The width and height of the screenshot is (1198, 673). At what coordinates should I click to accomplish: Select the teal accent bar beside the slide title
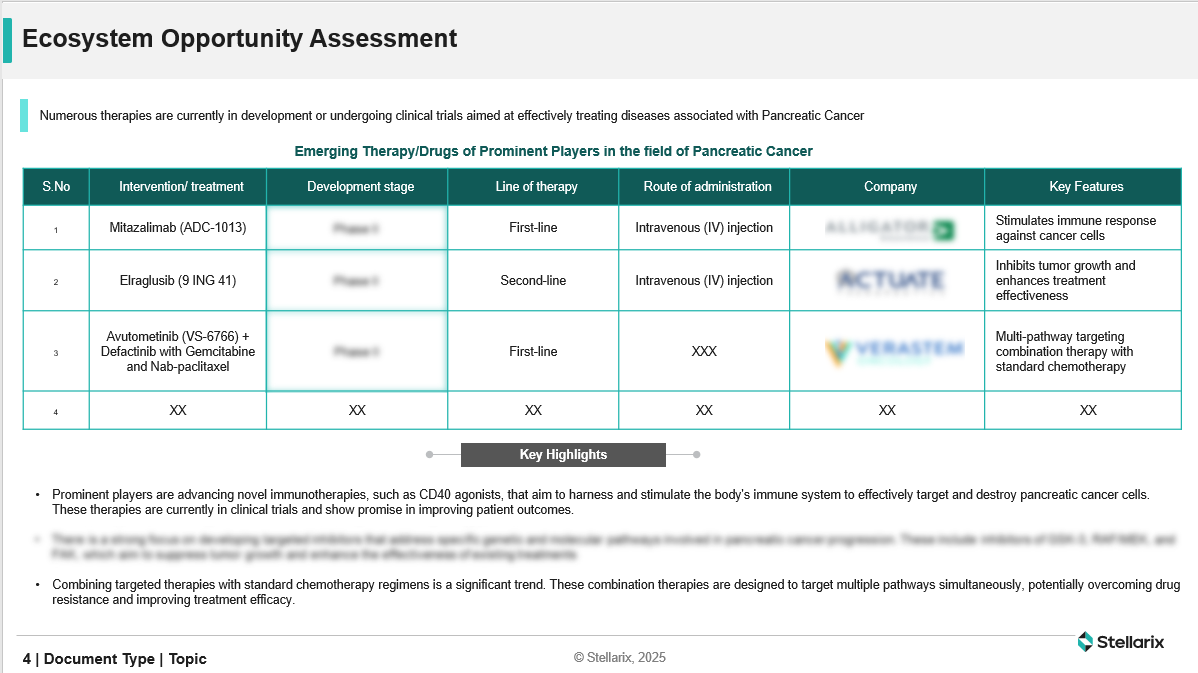[x=10, y=39]
